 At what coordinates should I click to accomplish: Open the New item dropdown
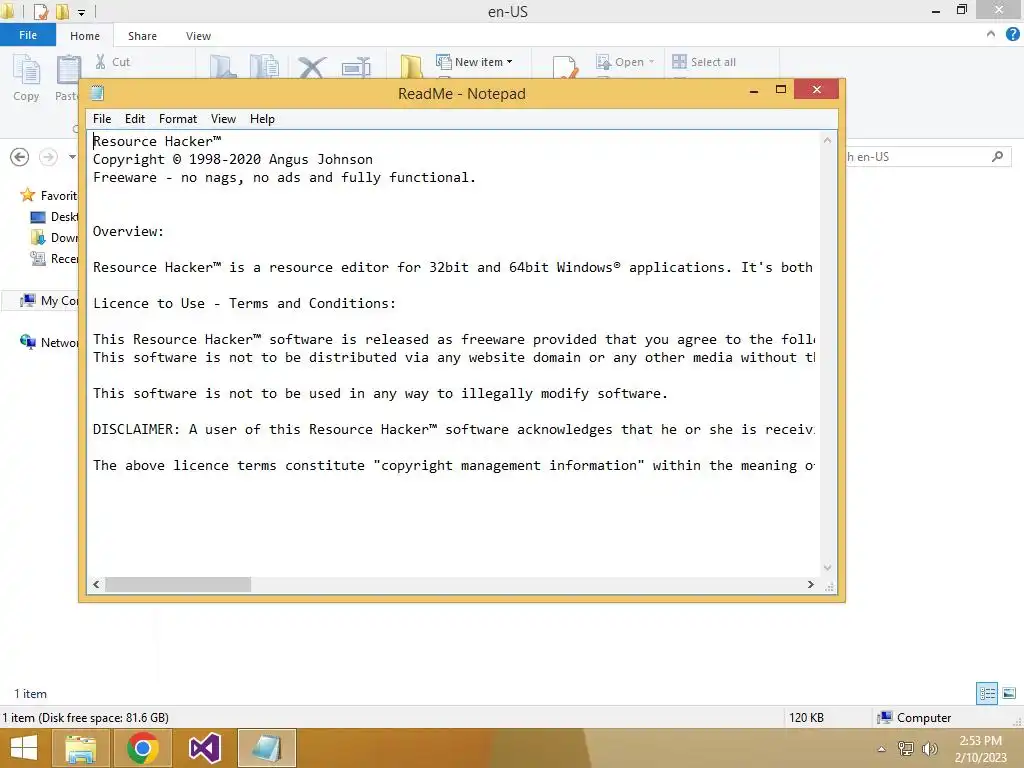coord(474,62)
